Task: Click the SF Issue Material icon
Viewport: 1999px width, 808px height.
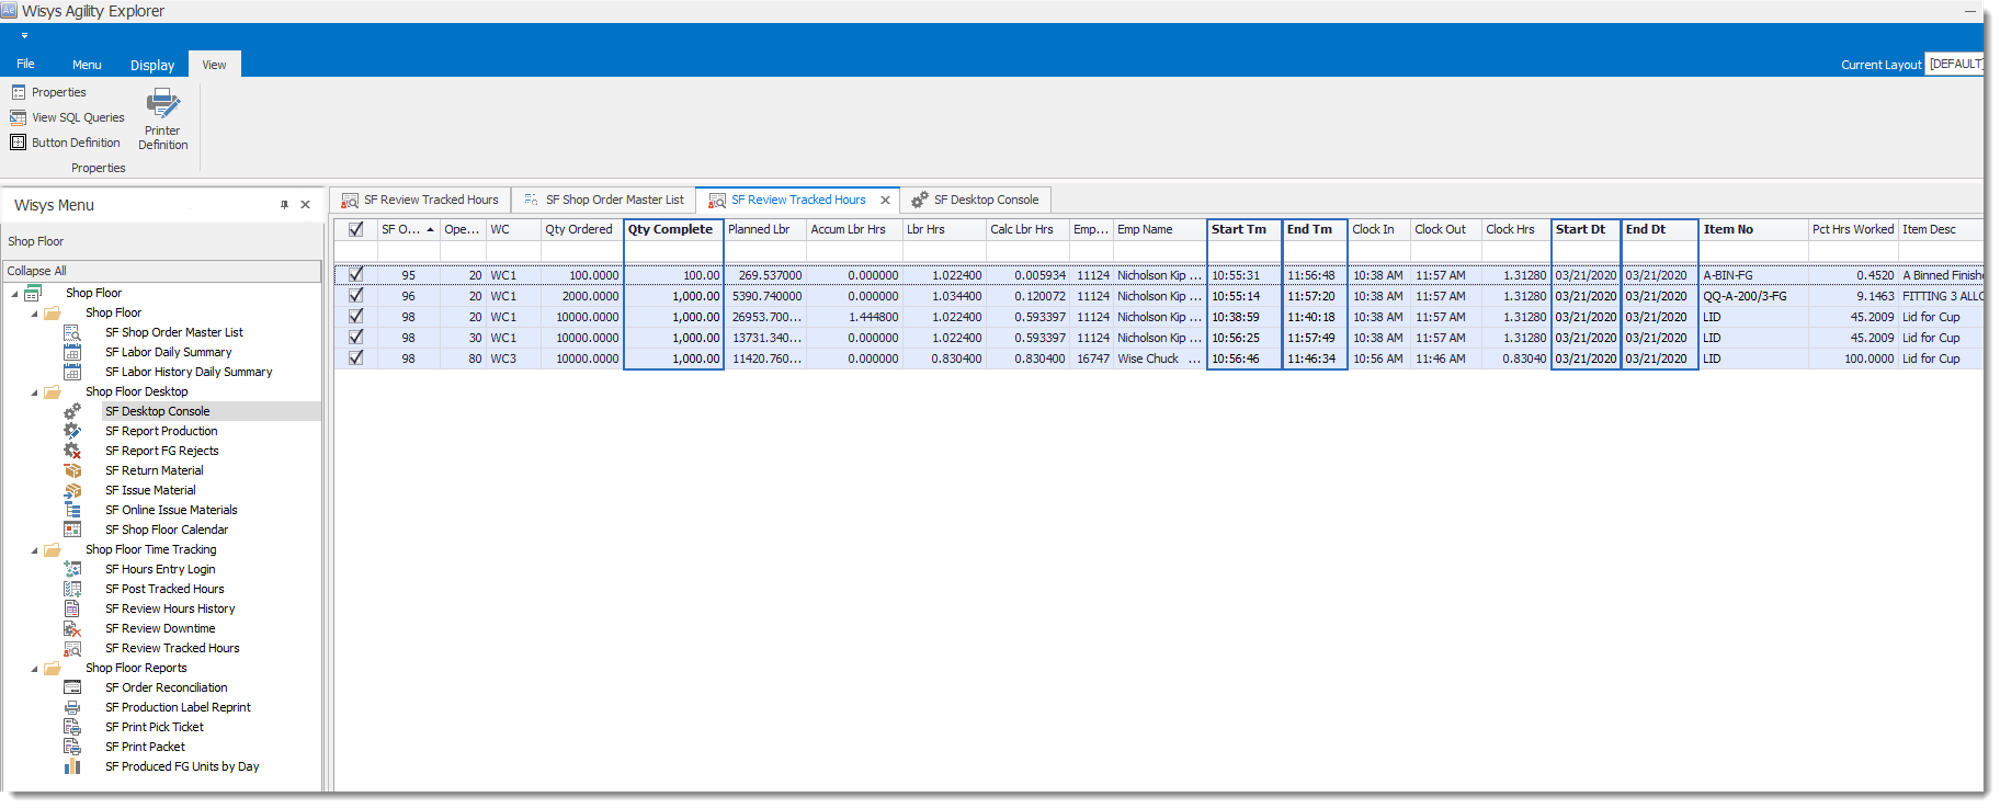Action: click(72, 490)
